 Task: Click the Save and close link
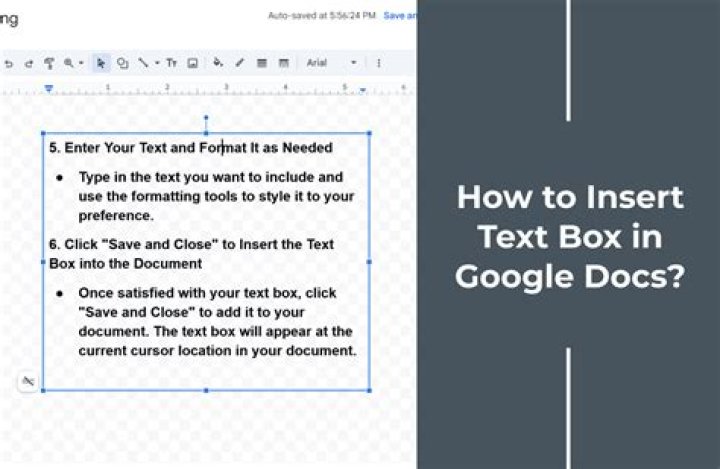tap(399, 16)
